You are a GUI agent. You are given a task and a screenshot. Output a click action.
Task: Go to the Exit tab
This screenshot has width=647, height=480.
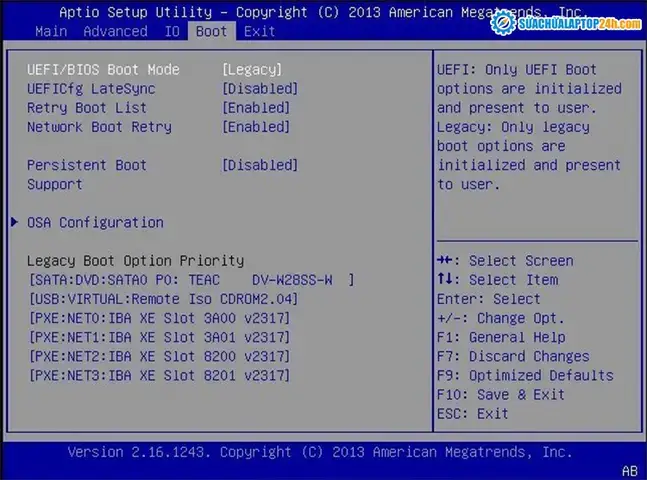[260, 31]
